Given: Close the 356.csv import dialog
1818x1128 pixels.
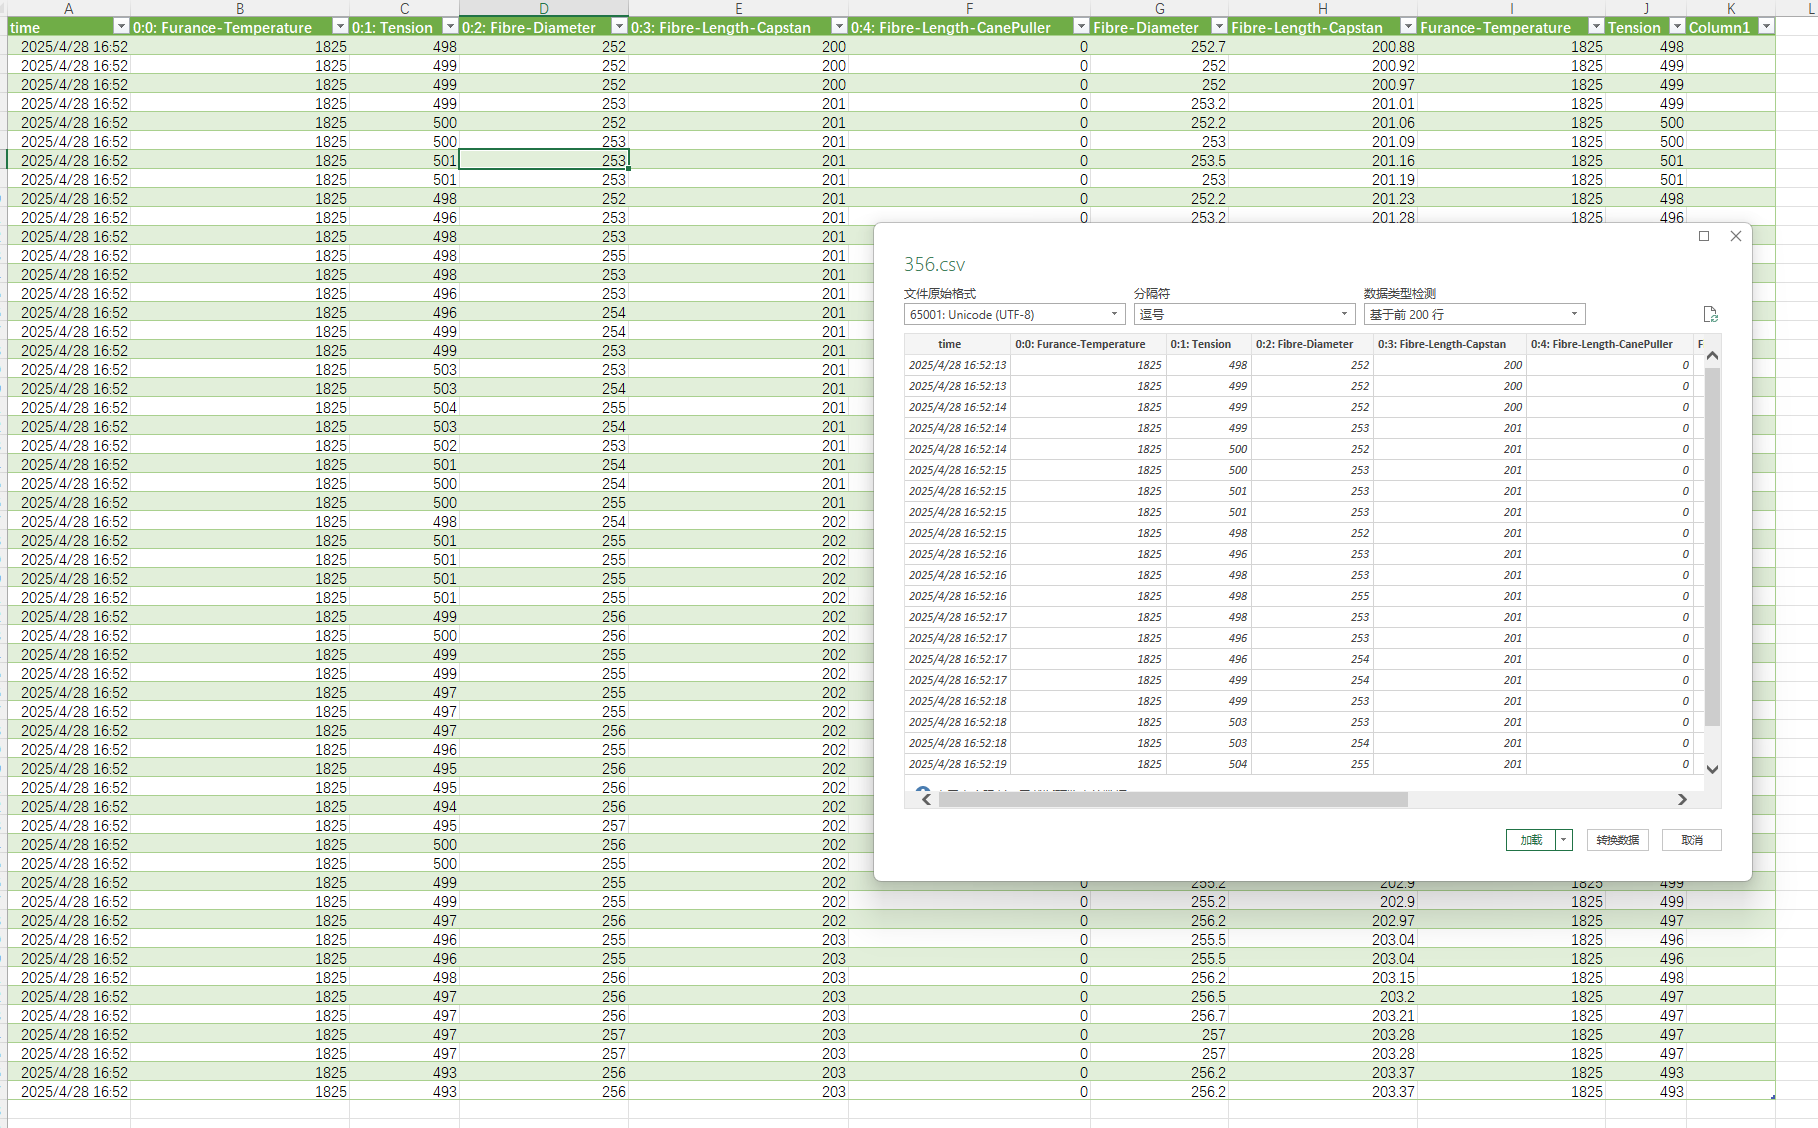Looking at the screenshot, I should (x=1736, y=236).
